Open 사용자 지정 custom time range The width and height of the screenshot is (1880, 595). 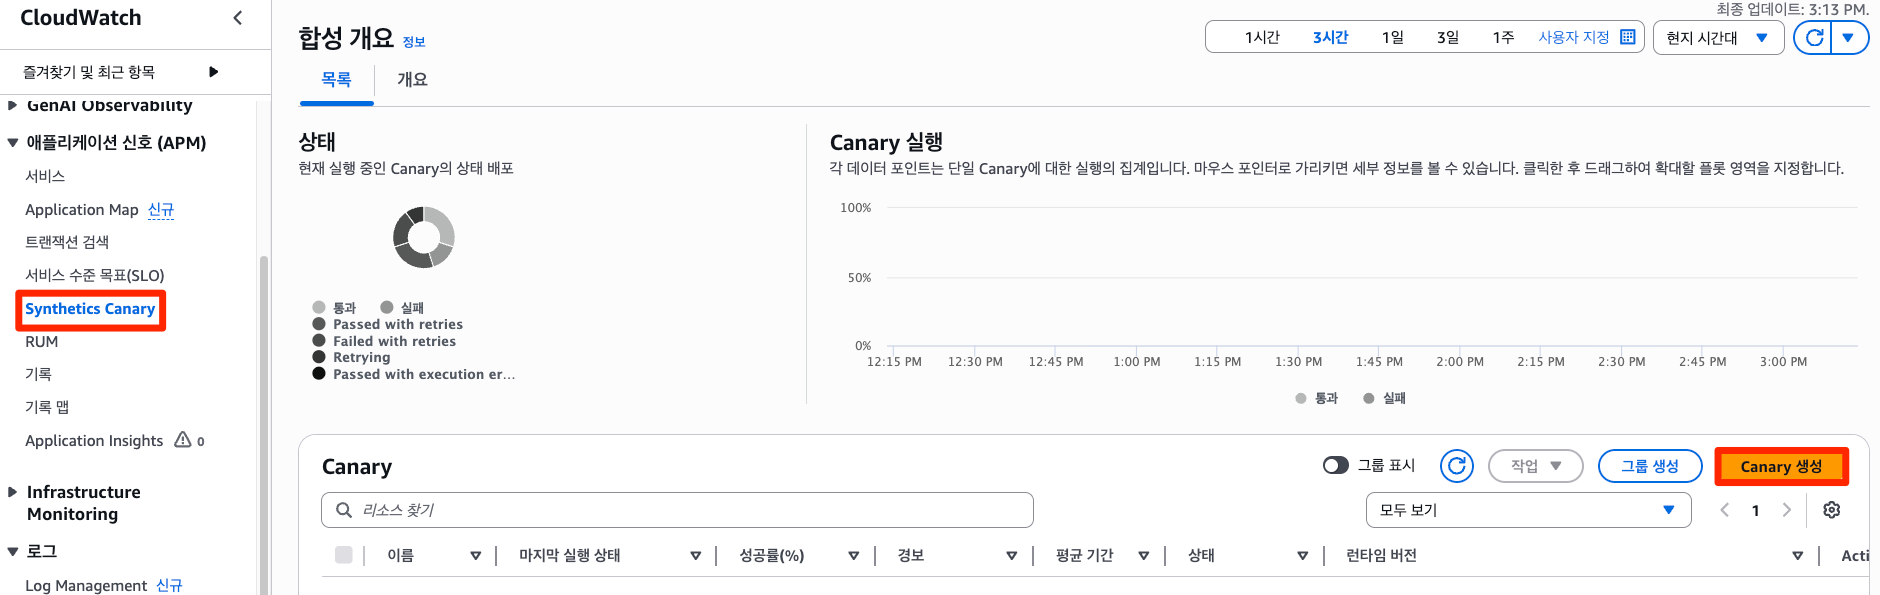click(x=1574, y=37)
